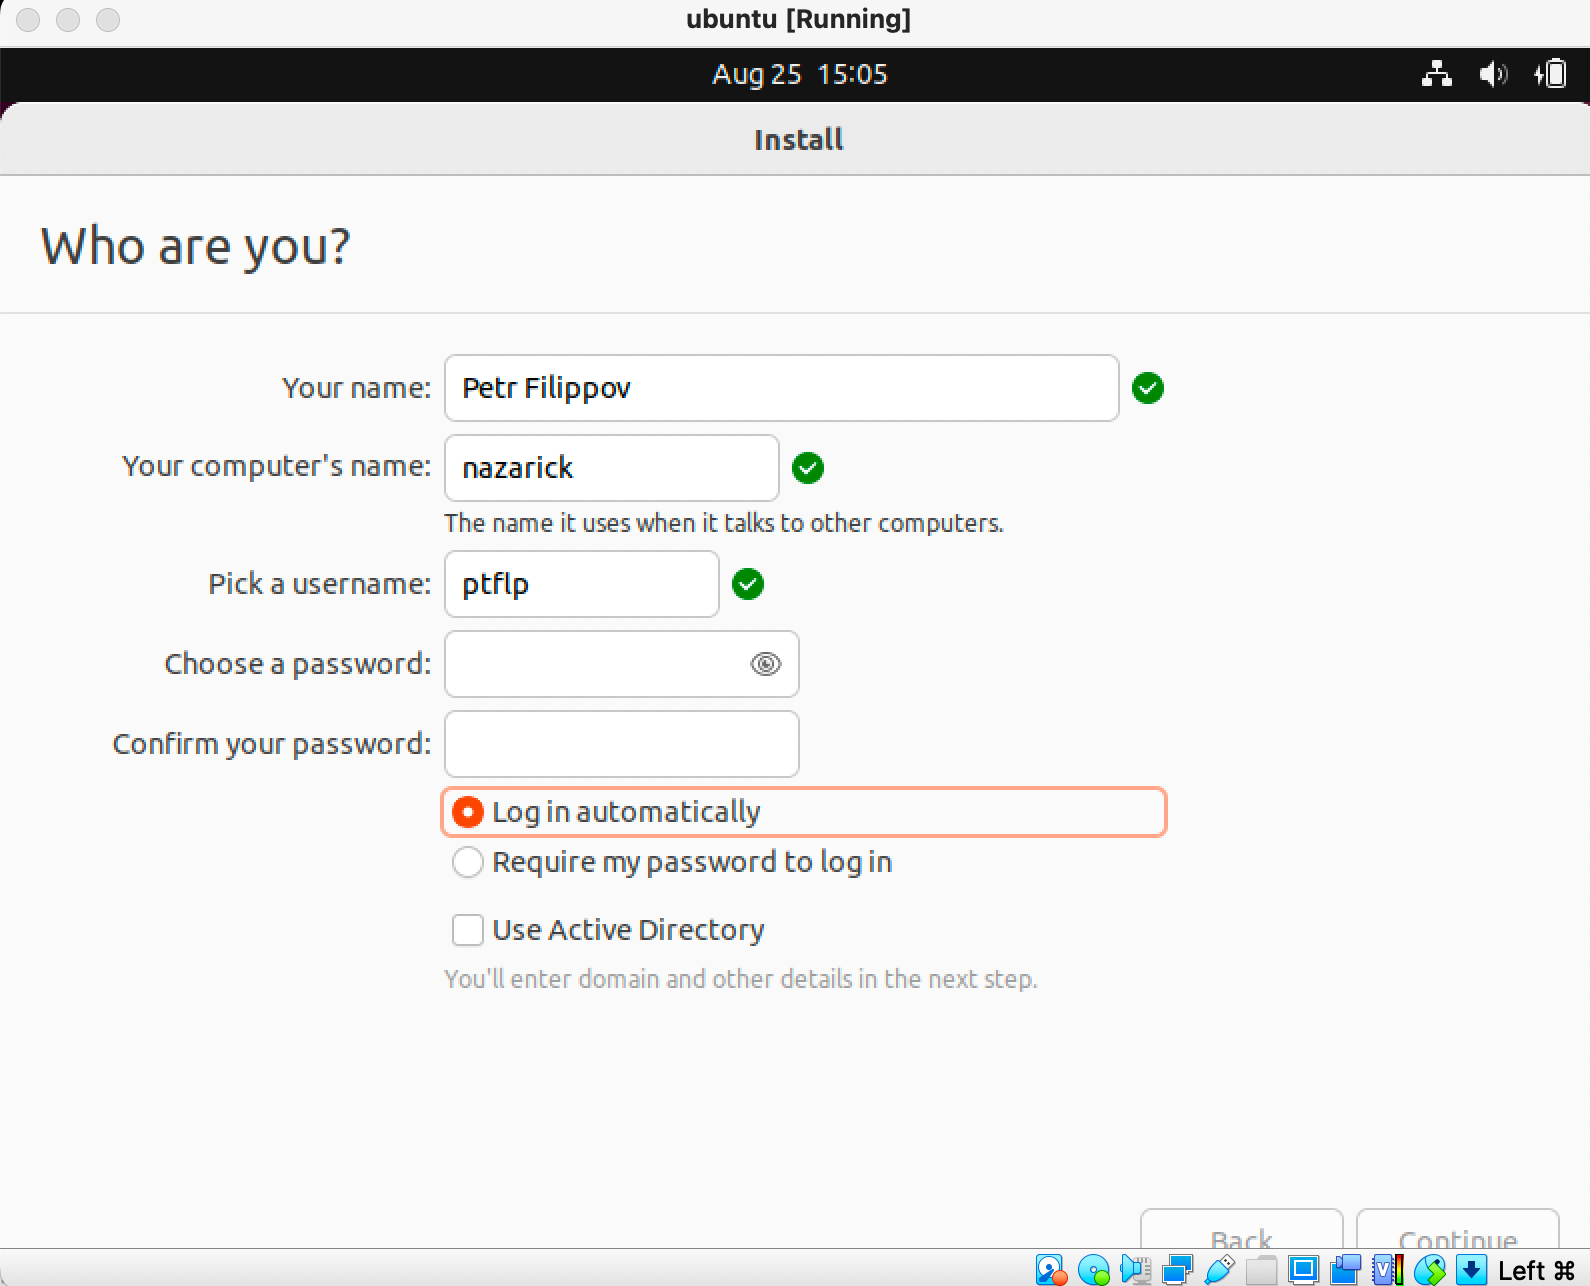Open the date and time menu
This screenshot has height=1286, width=1590.
[x=799, y=74]
